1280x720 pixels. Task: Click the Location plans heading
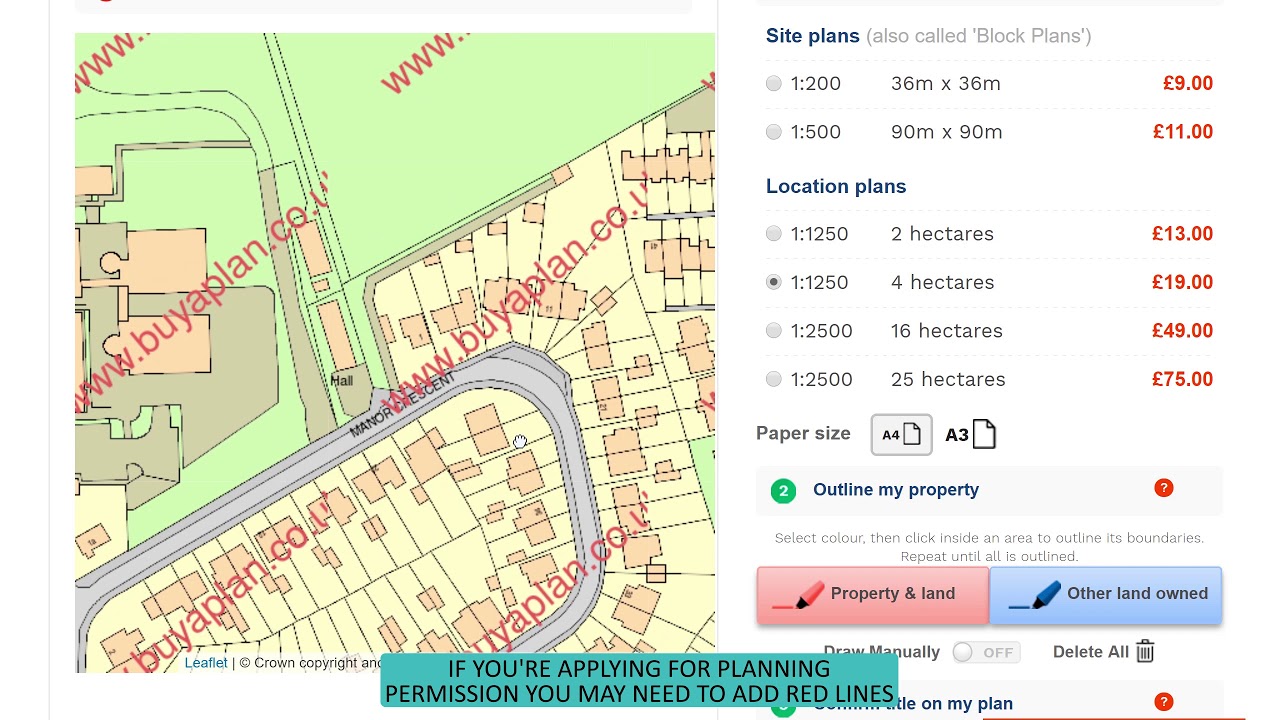click(x=836, y=186)
